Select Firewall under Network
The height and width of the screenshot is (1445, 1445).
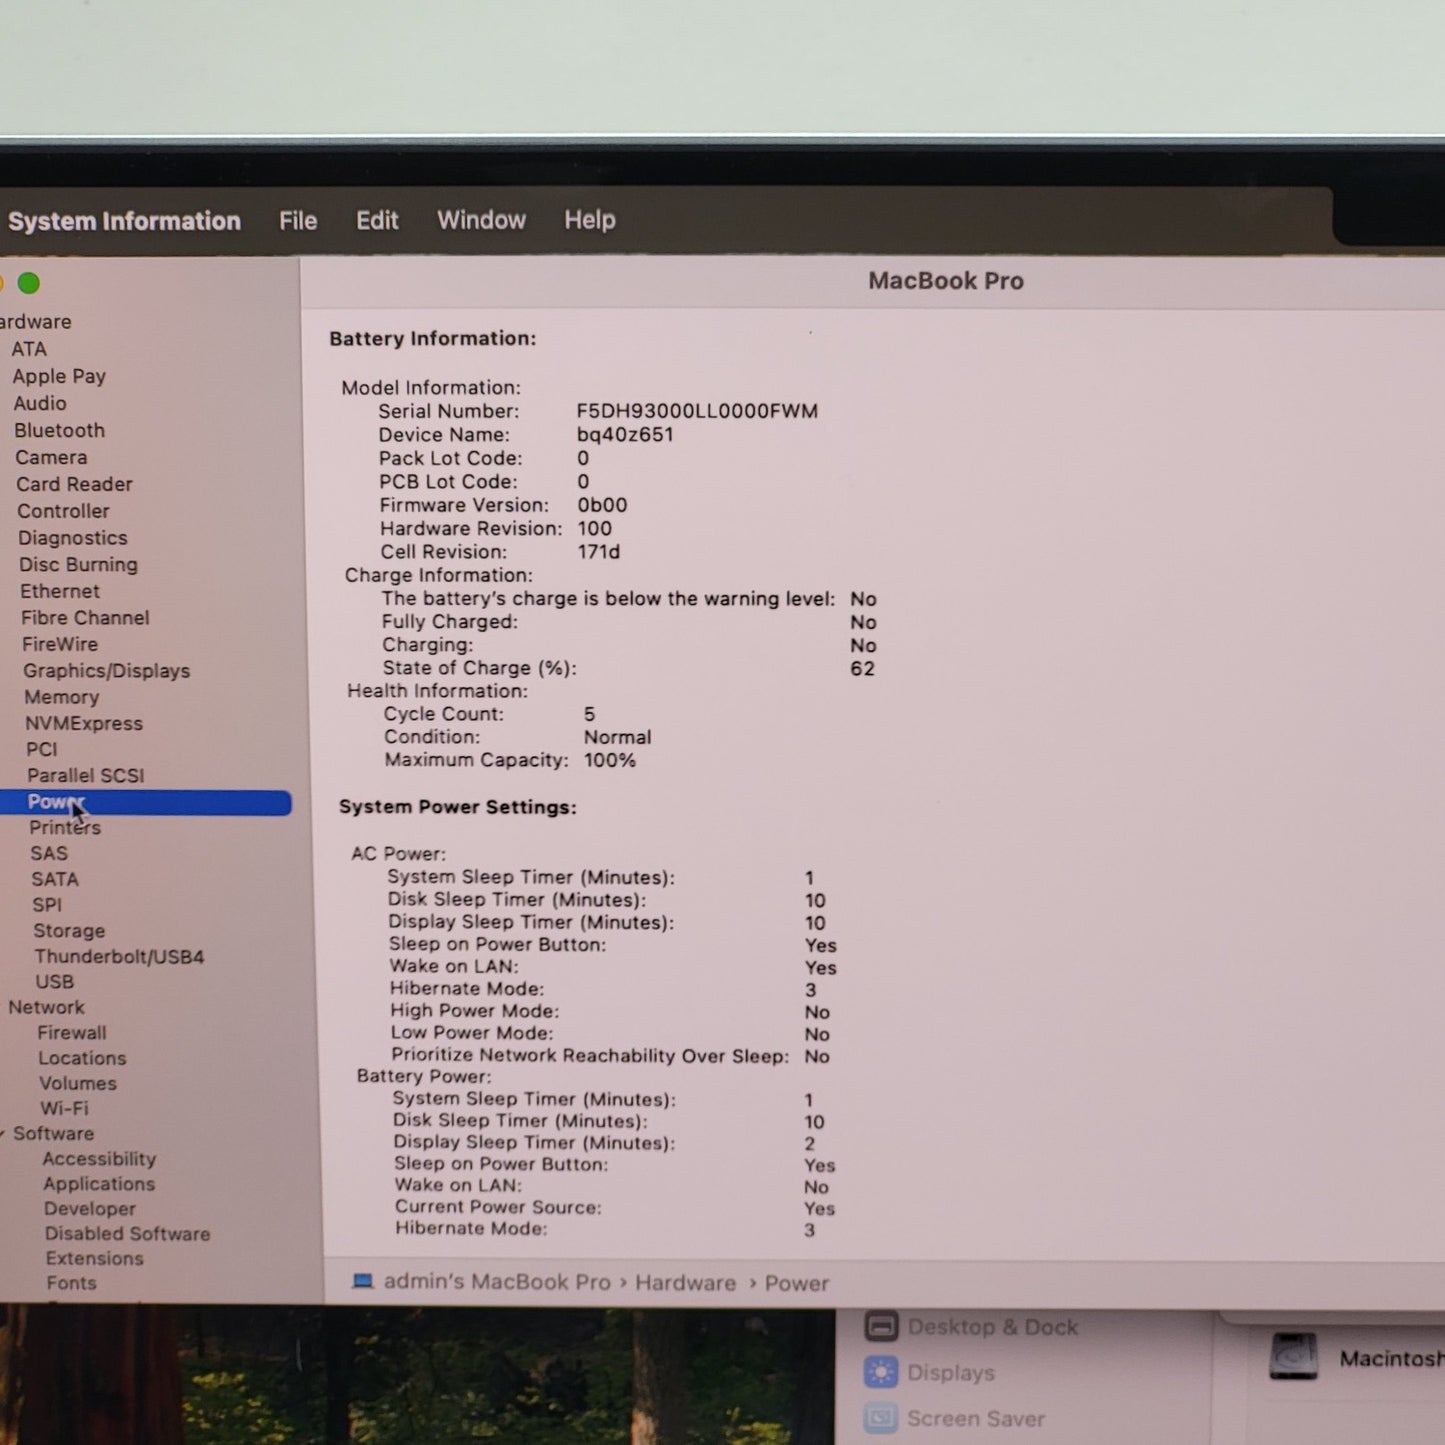(72, 1033)
